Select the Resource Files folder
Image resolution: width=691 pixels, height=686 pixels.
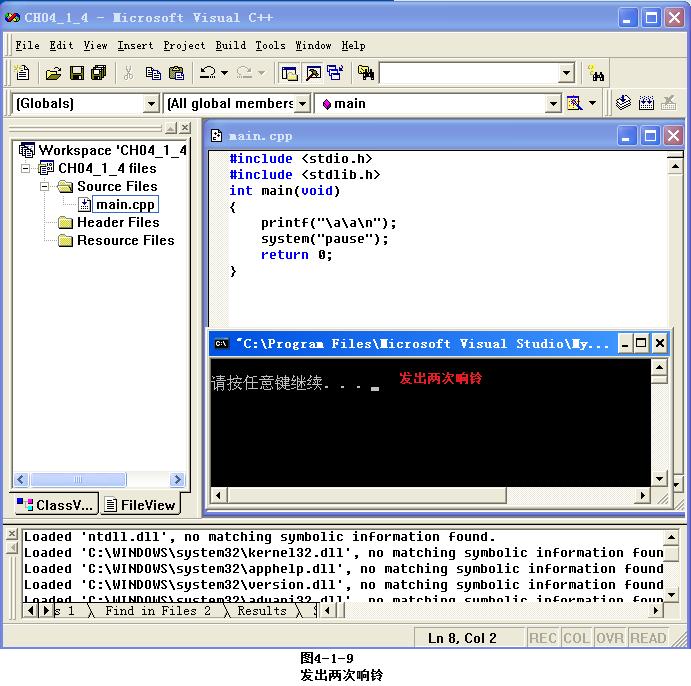[126, 241]
